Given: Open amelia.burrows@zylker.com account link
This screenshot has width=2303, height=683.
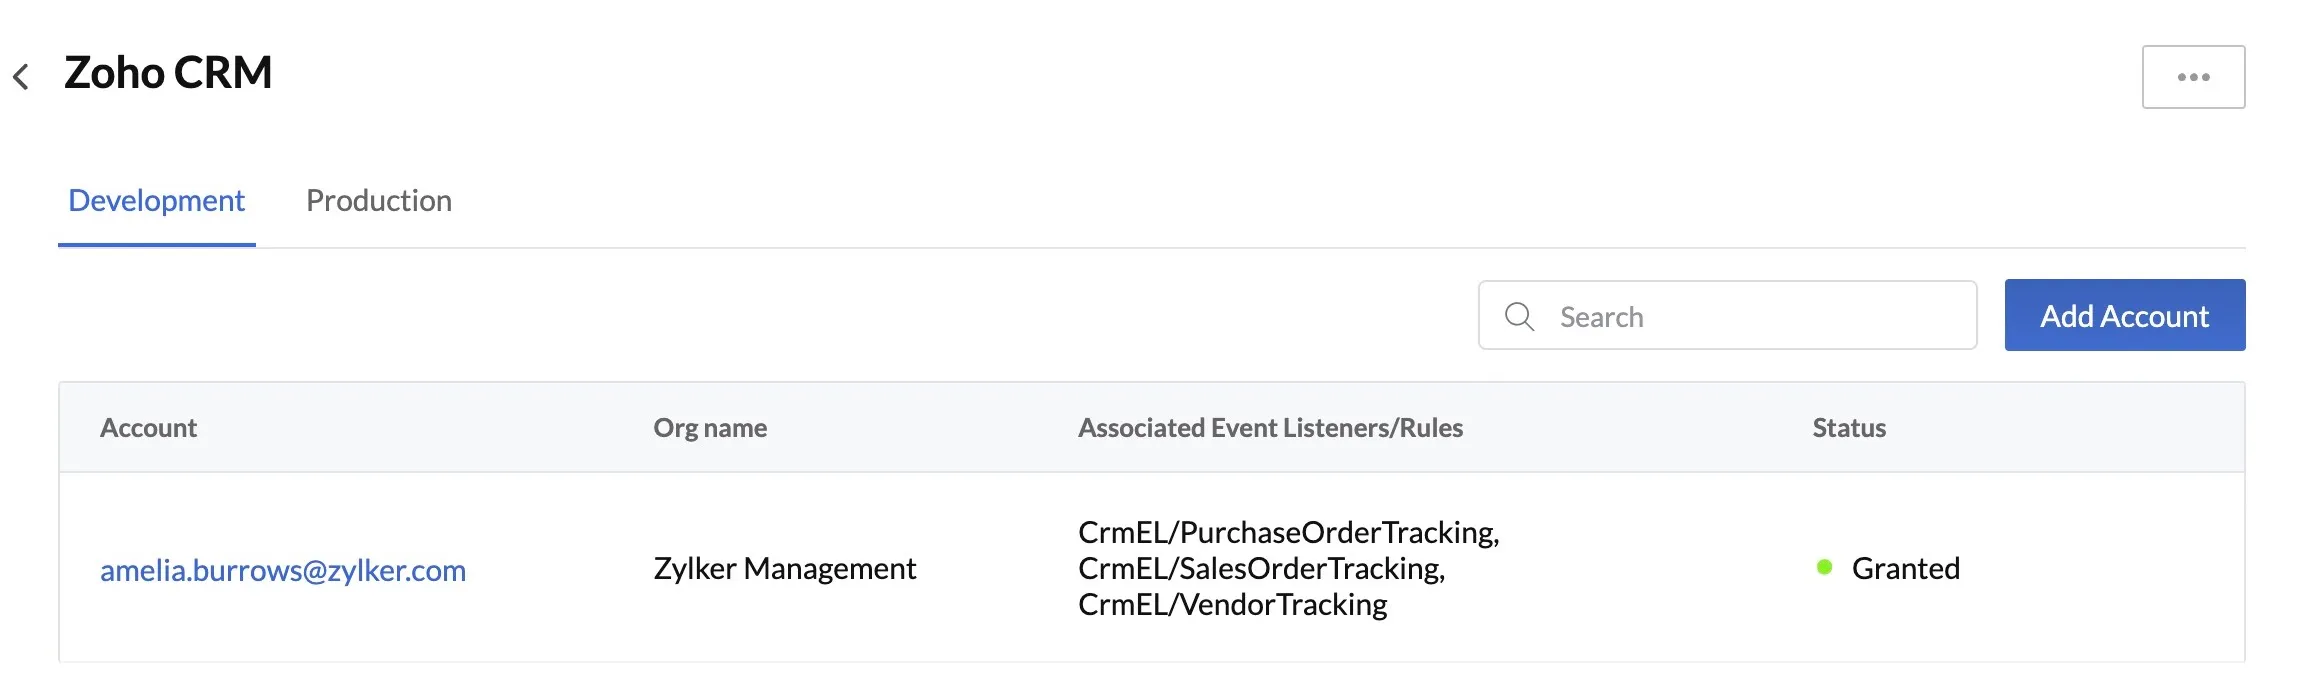Looking at the screenshot, I should tap(283, 569).
